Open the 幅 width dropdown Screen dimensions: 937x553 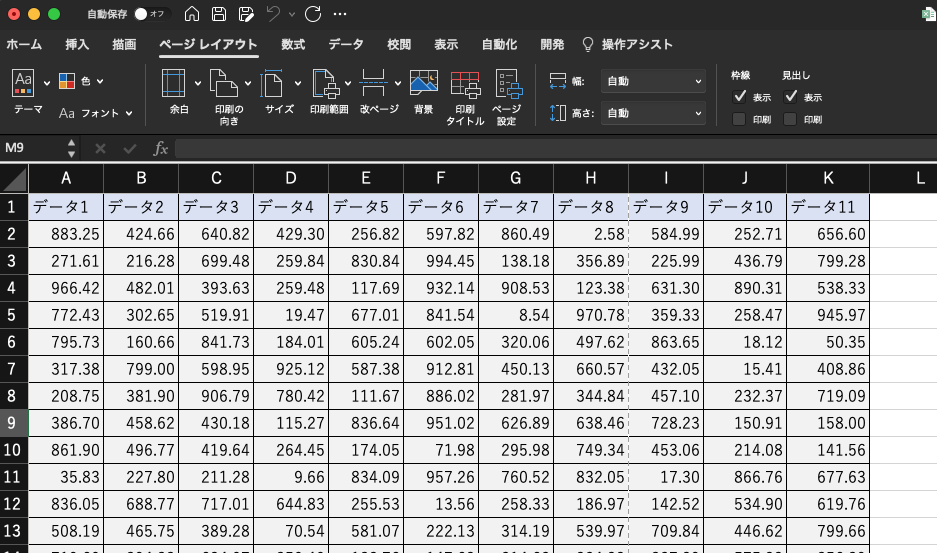(653, 82)
